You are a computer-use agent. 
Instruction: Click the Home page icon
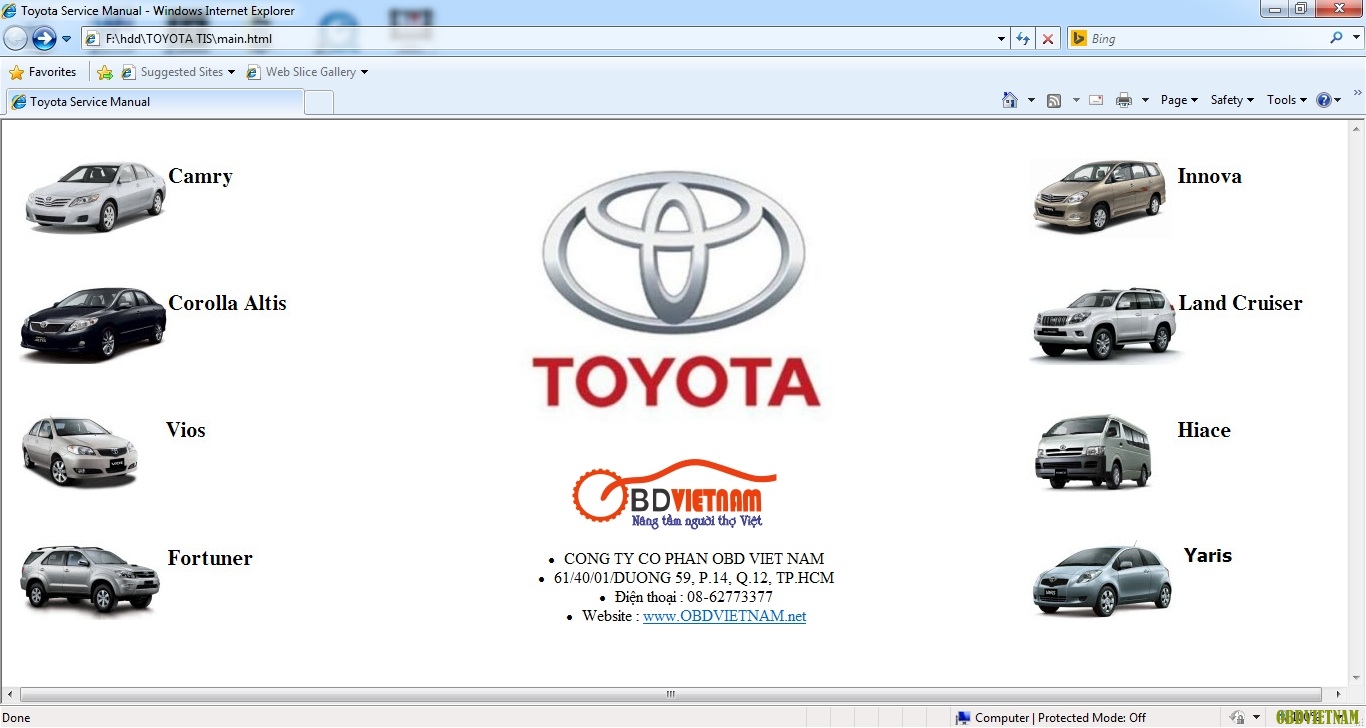pos(1010,100)
